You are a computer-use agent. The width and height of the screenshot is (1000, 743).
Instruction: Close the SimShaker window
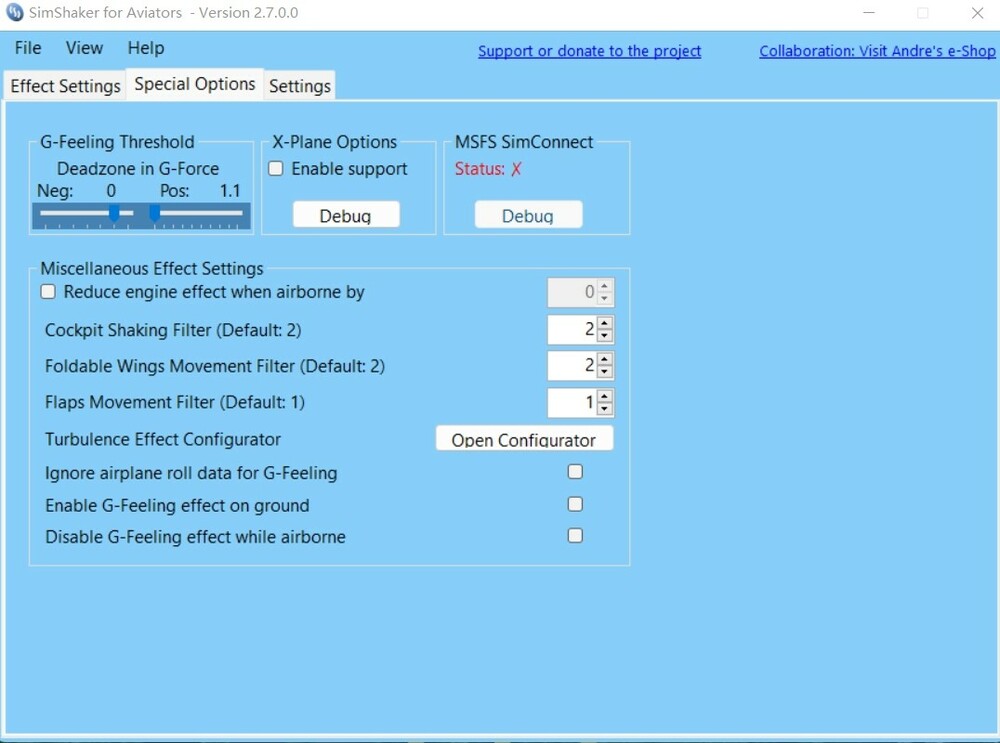[x=977, y=13]
